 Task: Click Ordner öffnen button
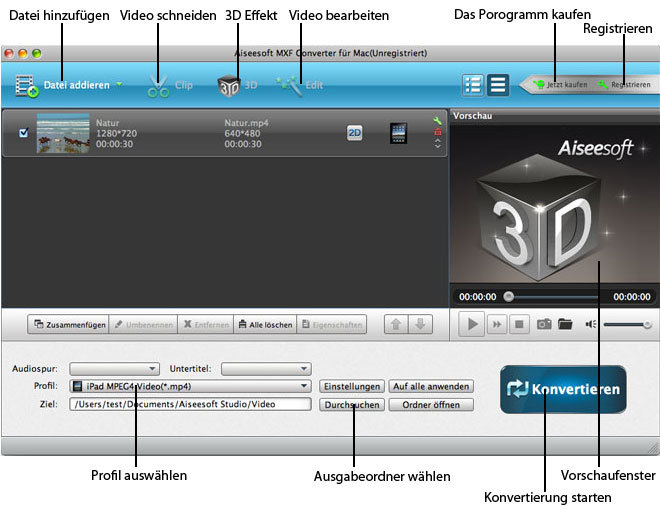coord(431,405)
